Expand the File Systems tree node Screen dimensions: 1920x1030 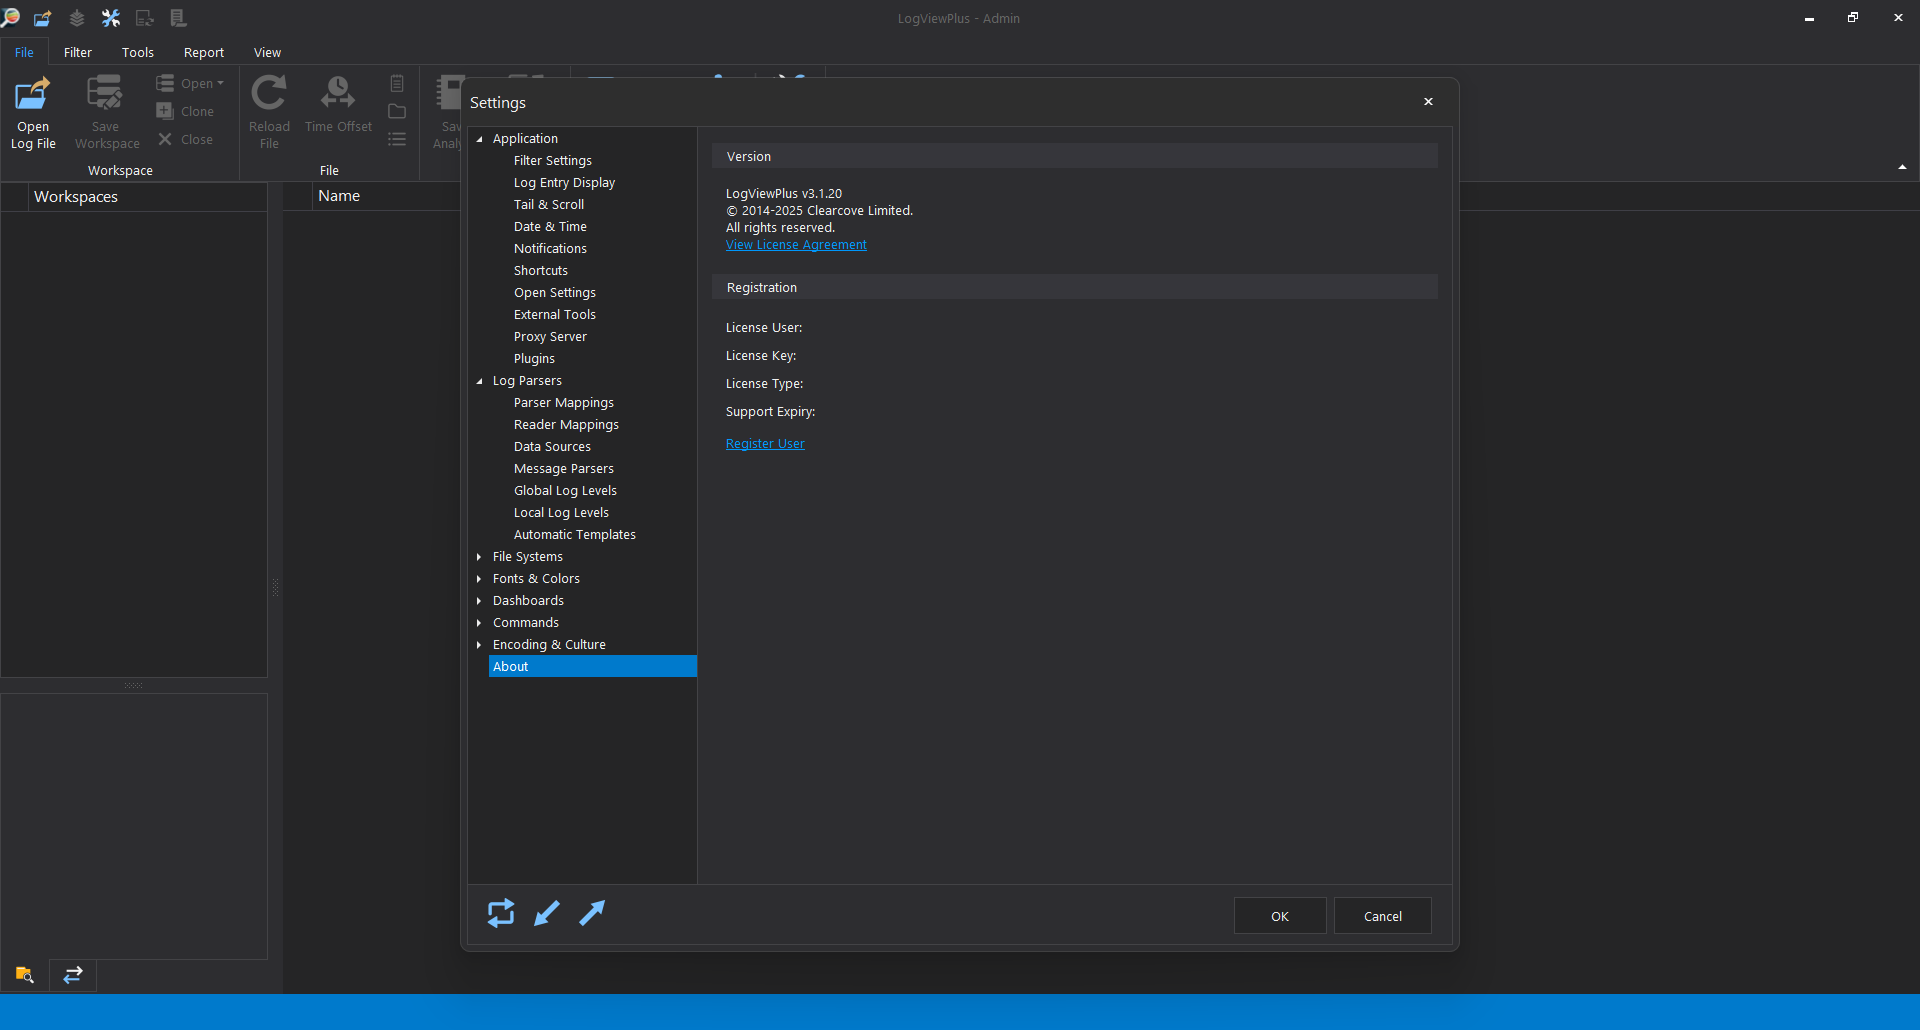pyautogui.click(x=479, y=557)
